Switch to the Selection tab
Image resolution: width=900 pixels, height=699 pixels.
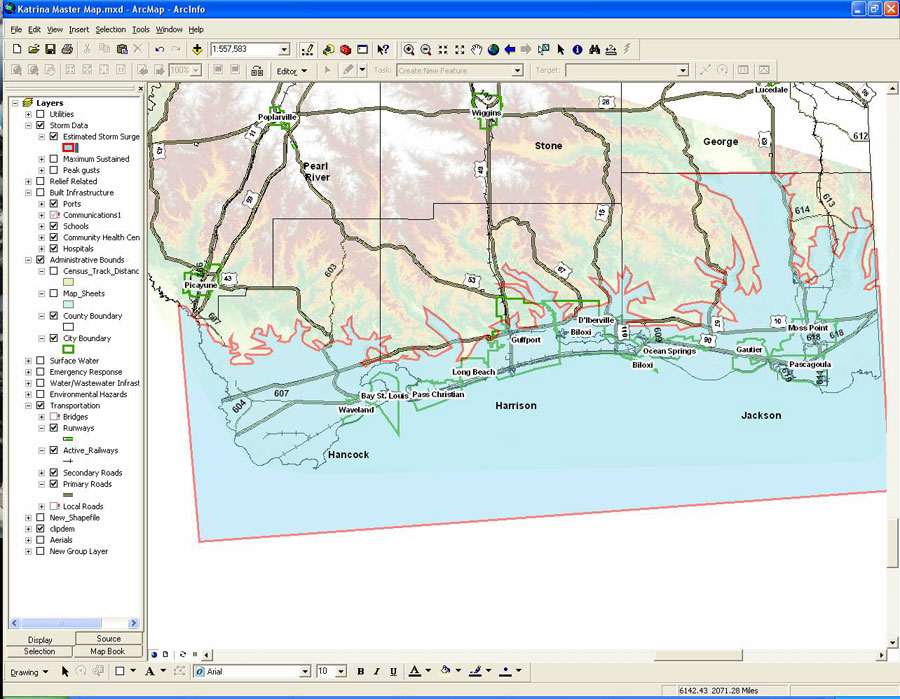click(40, 651)
